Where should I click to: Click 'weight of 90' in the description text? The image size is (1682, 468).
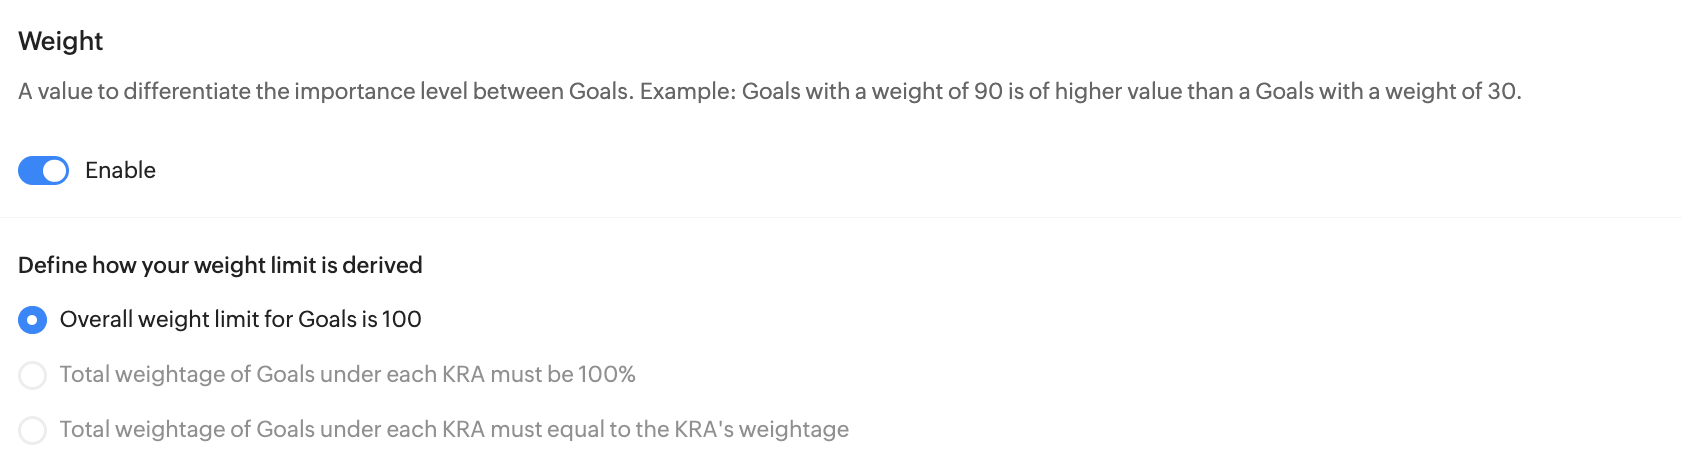pyautogui.click(x=937, y=92)
